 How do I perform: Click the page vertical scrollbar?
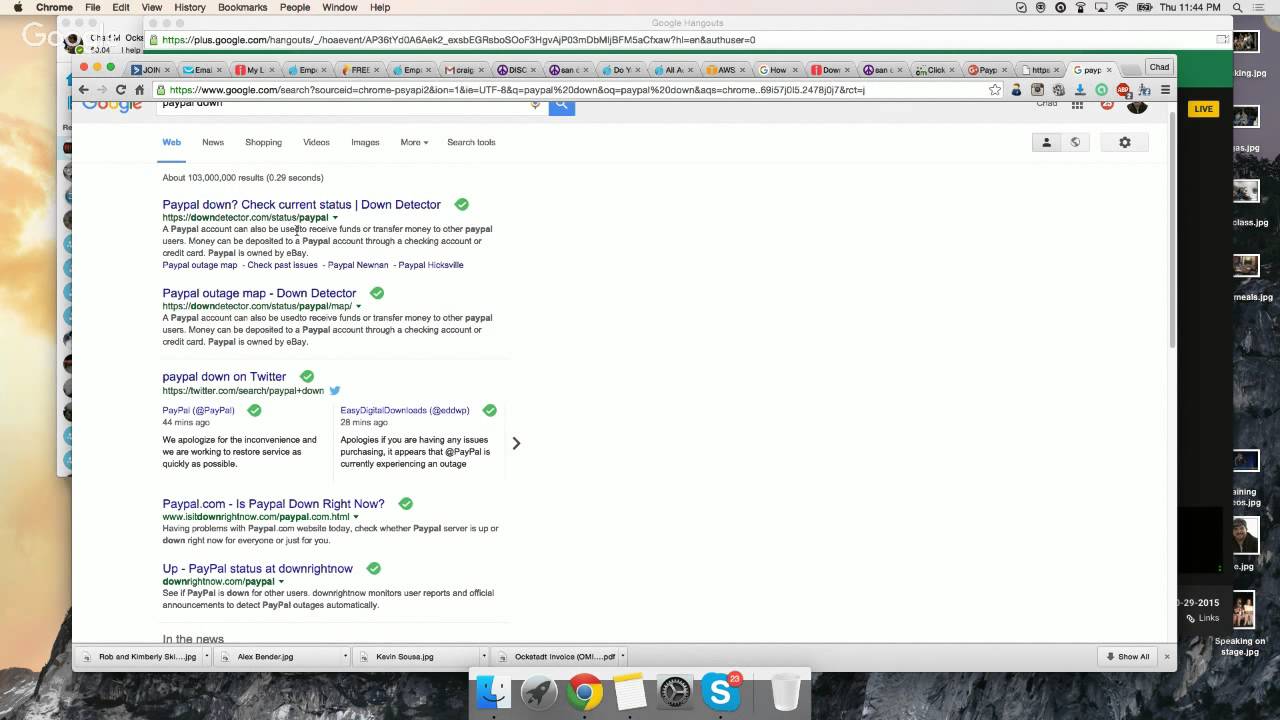pyautogui.click(x=1172, y=230)
